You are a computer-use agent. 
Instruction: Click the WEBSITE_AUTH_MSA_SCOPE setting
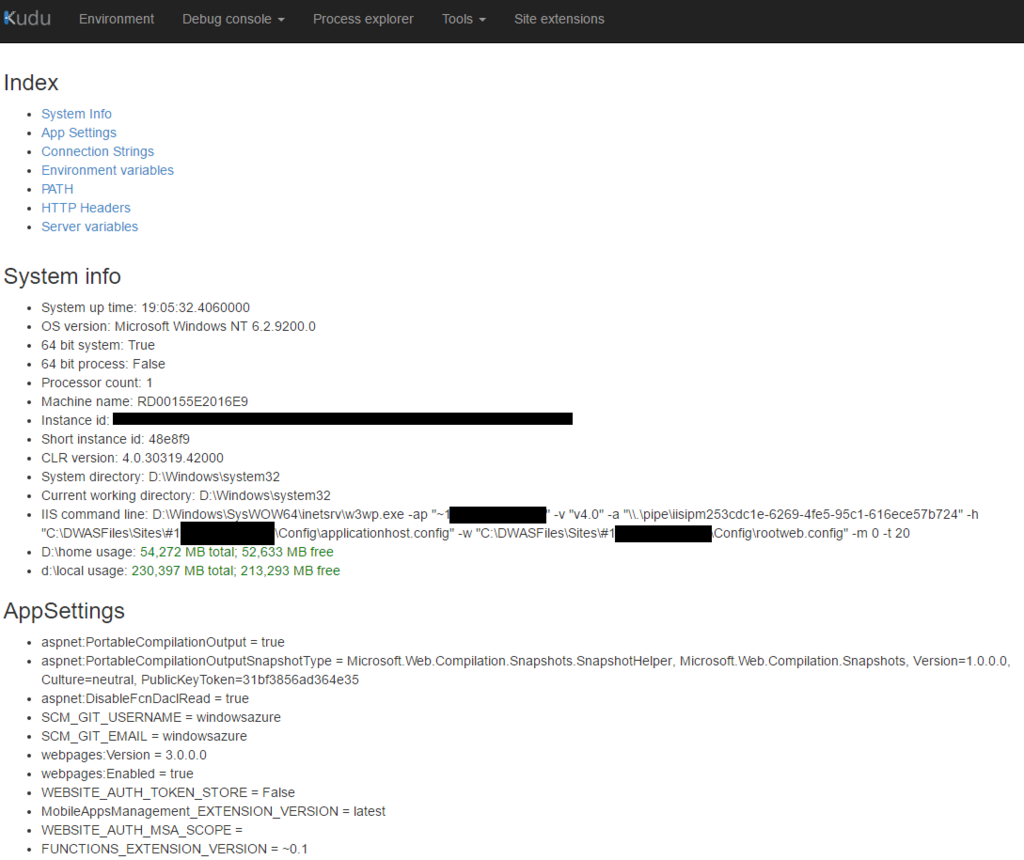pyautogui.click(x=142, y=831)
